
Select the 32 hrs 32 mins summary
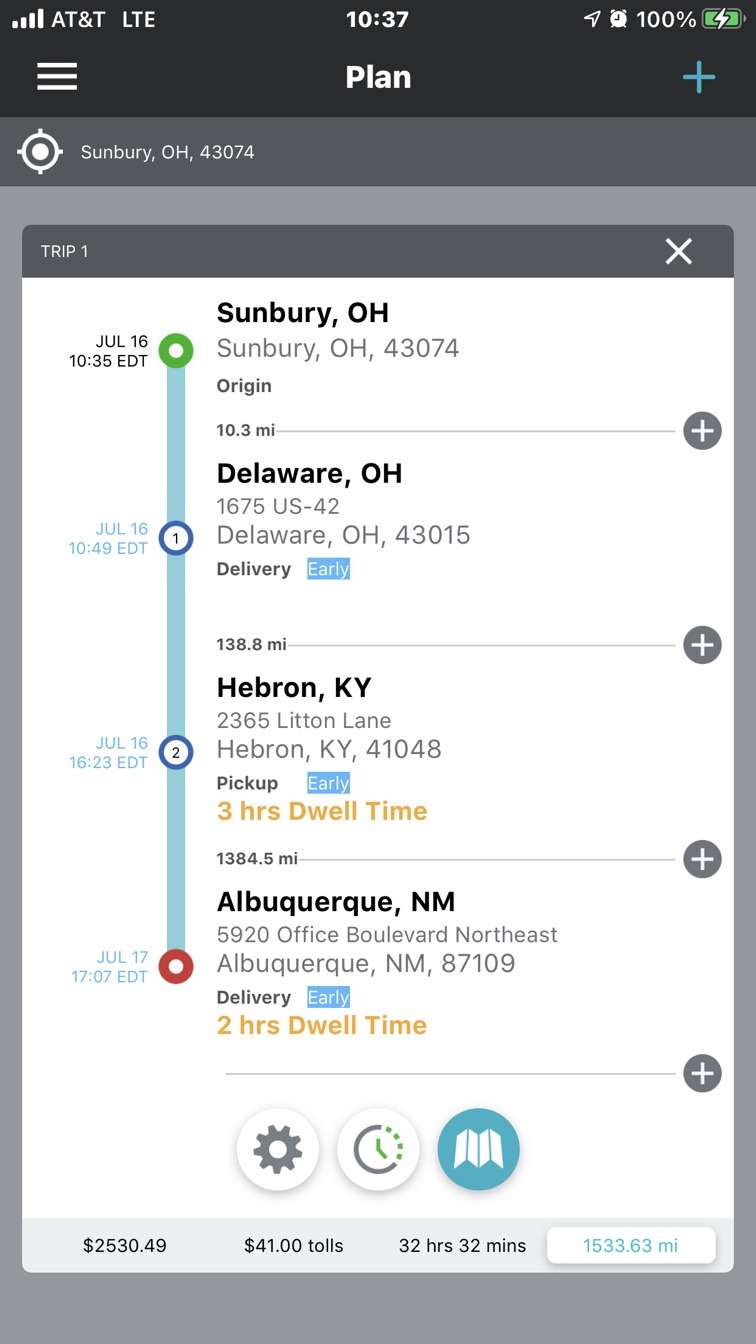[x=462, y=1245]
